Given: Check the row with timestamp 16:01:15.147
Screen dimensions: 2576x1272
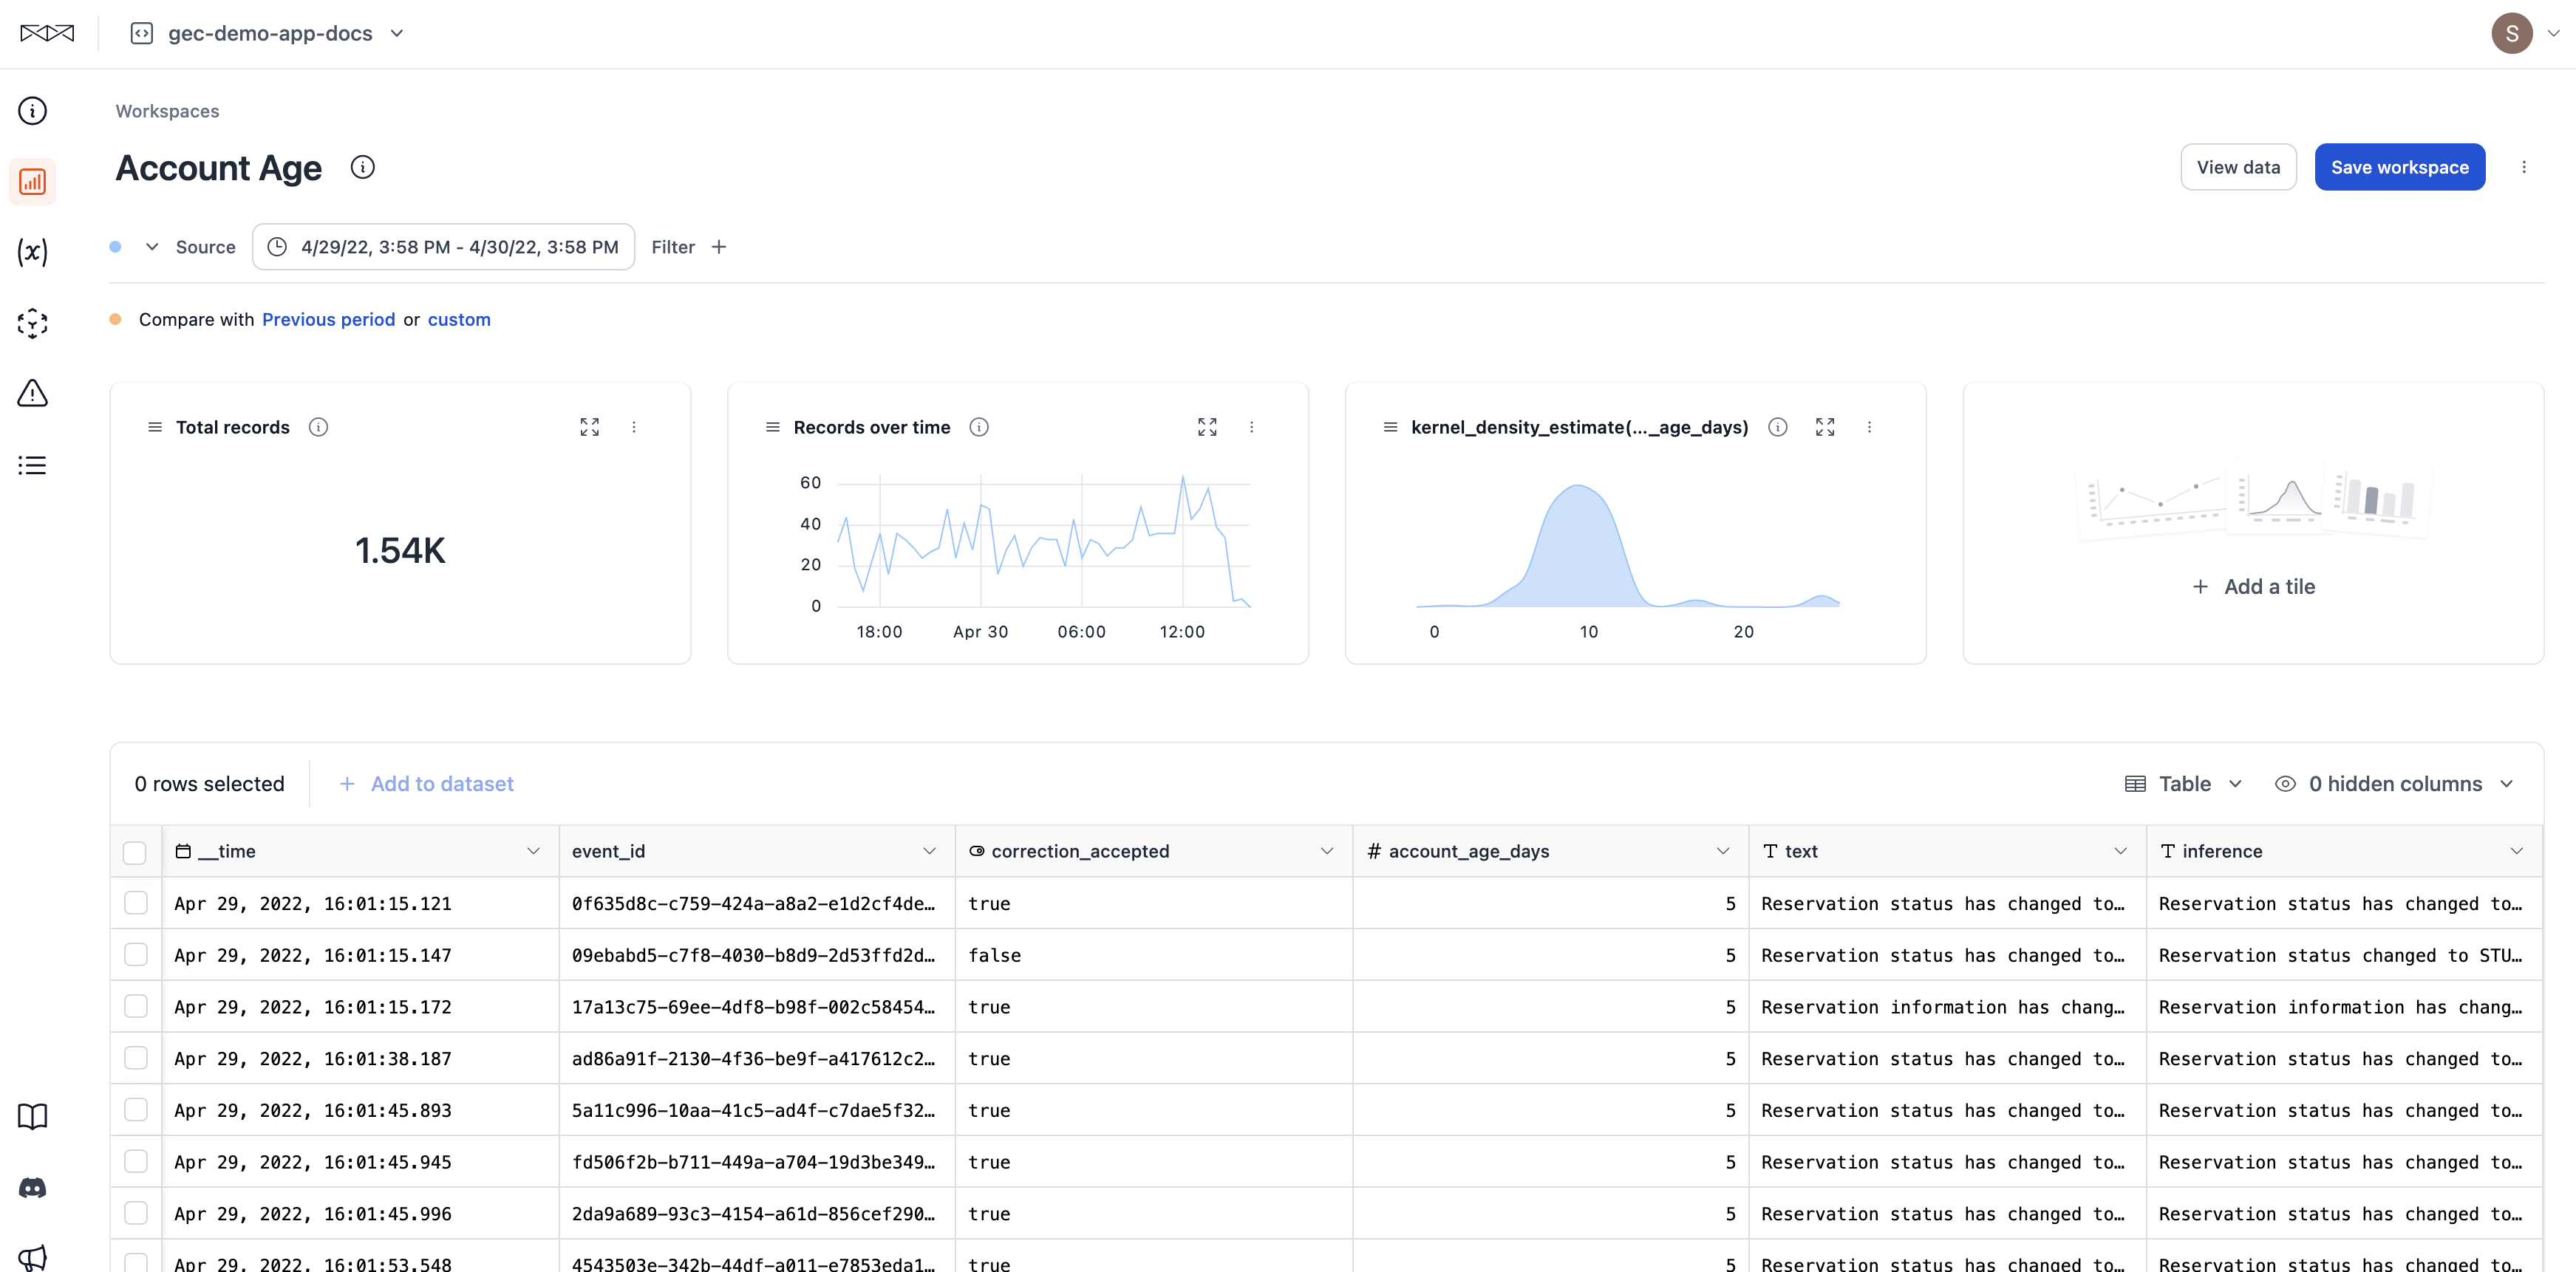Looking at the screenshot, I should [x=136, y=955].
